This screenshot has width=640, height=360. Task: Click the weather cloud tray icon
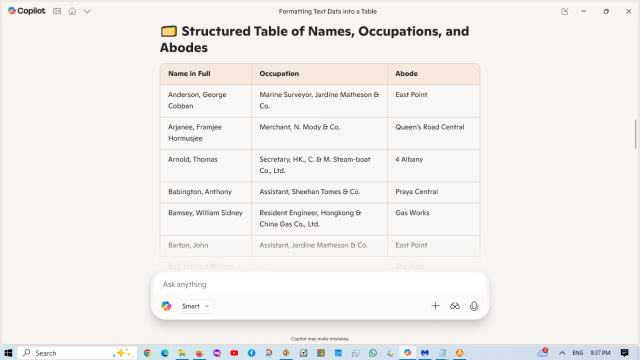(542, 353)
